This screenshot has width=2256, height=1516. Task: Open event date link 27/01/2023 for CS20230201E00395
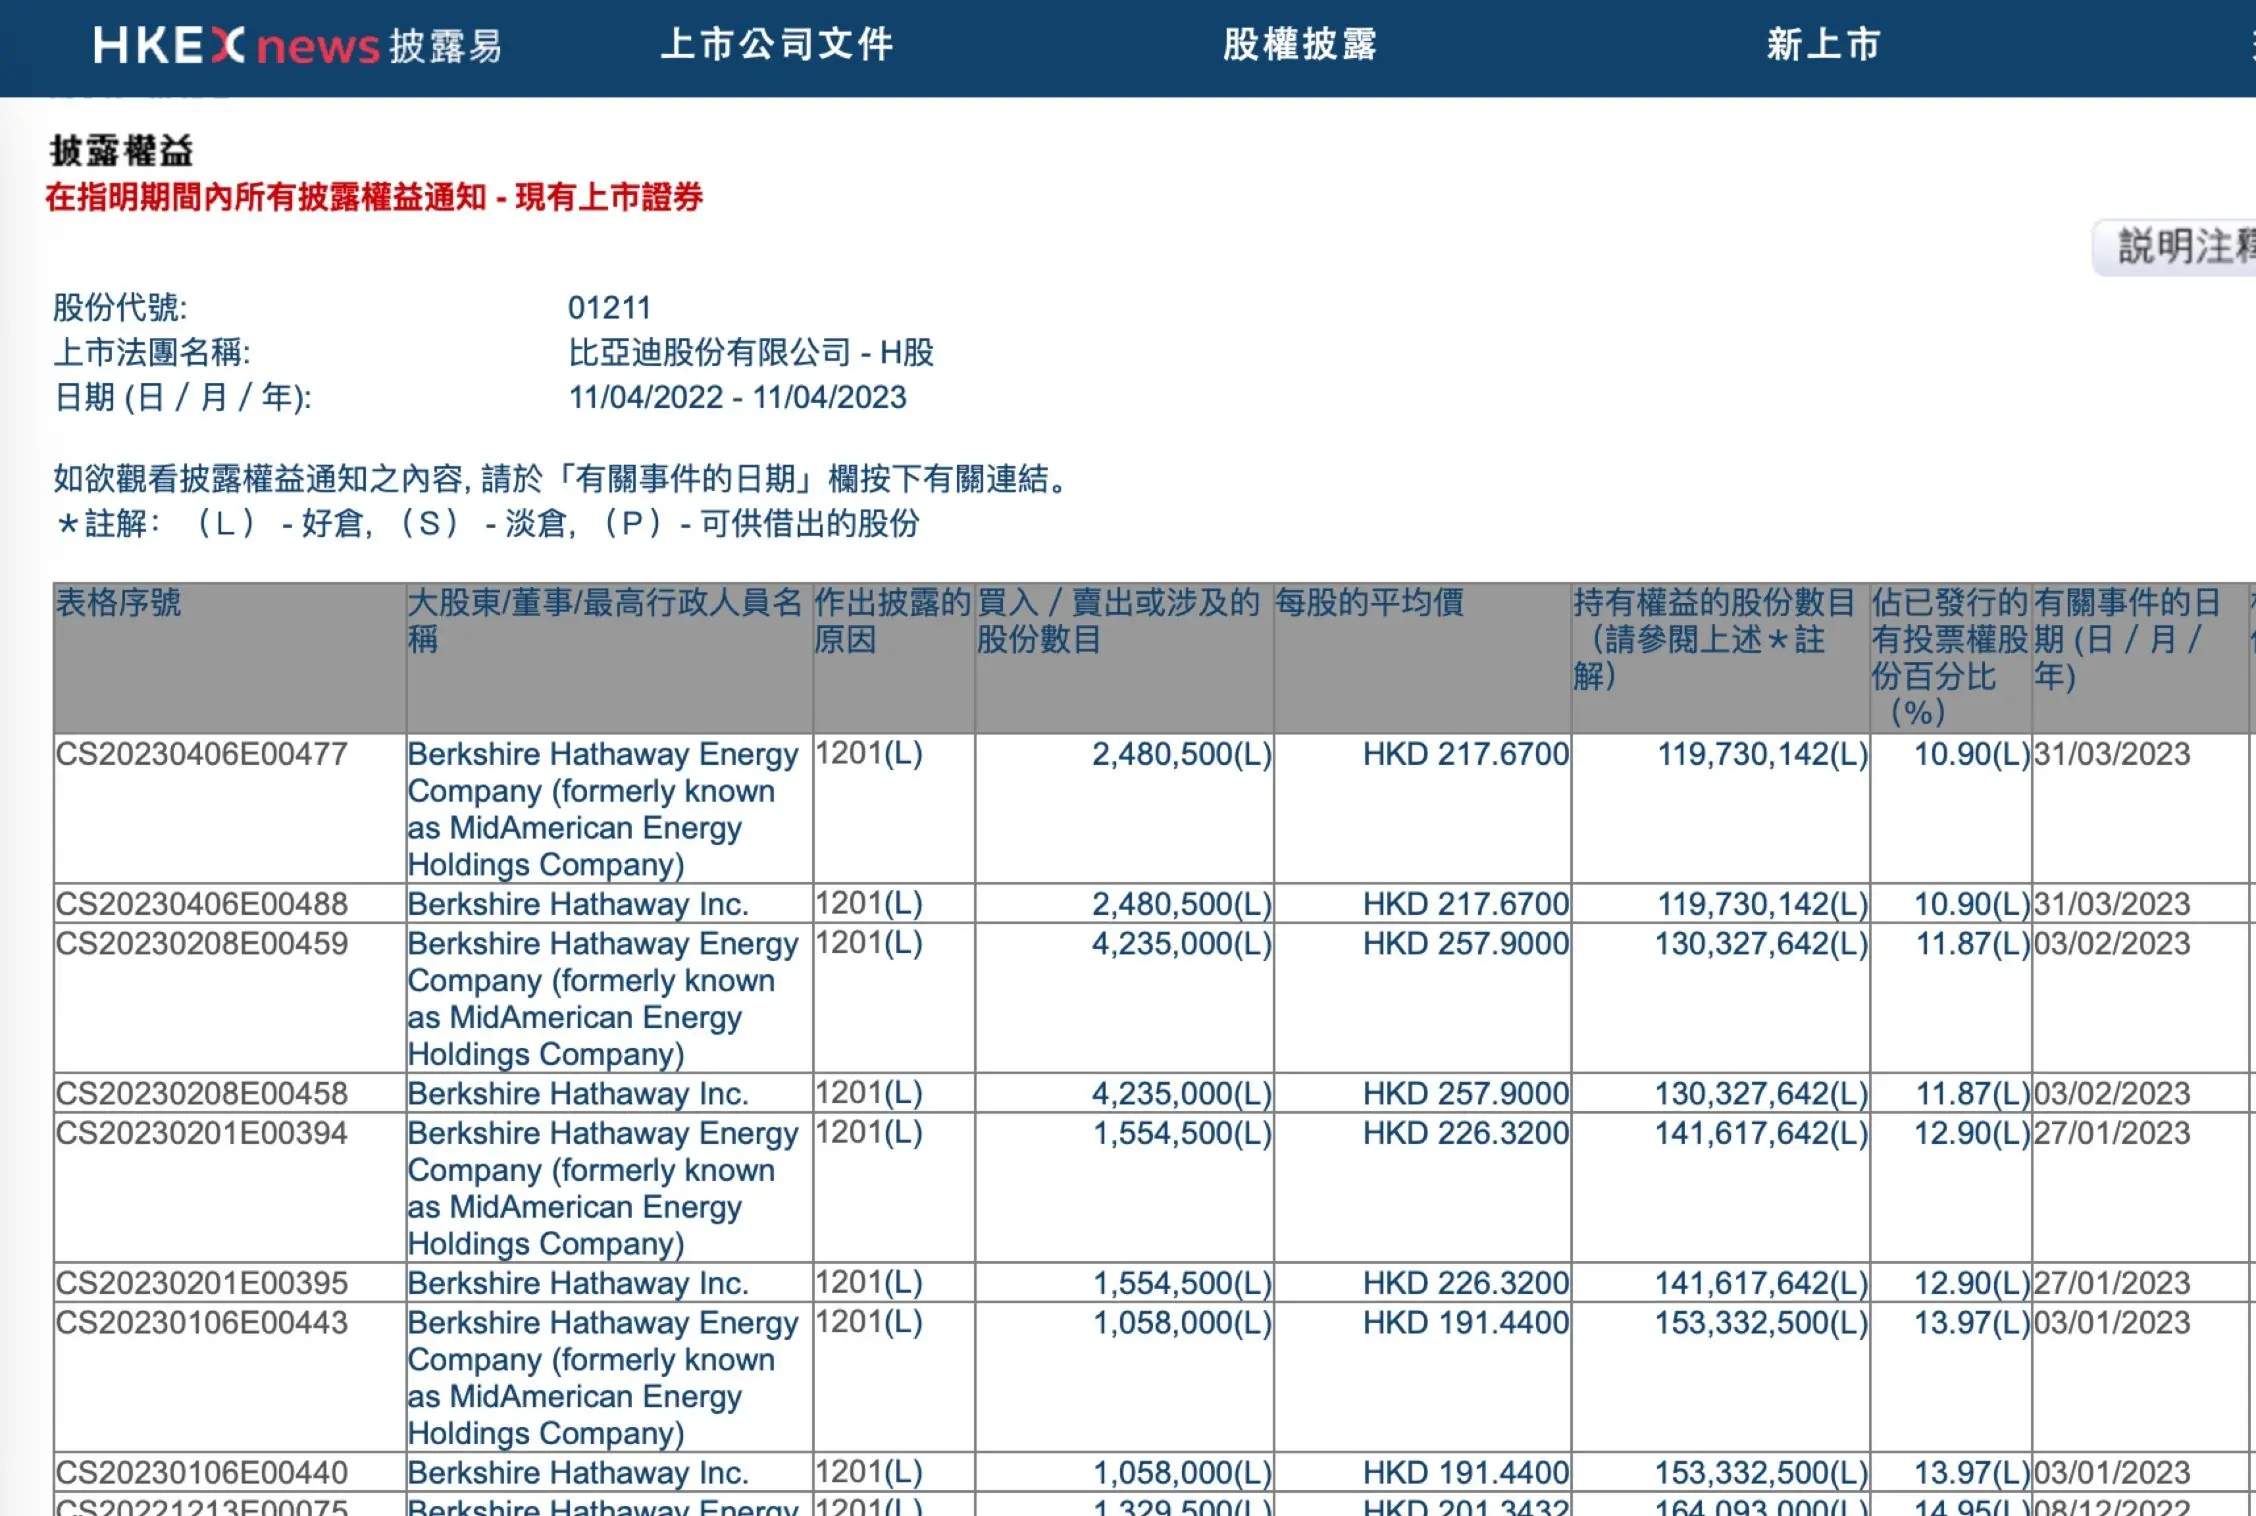[2112, 1283]
